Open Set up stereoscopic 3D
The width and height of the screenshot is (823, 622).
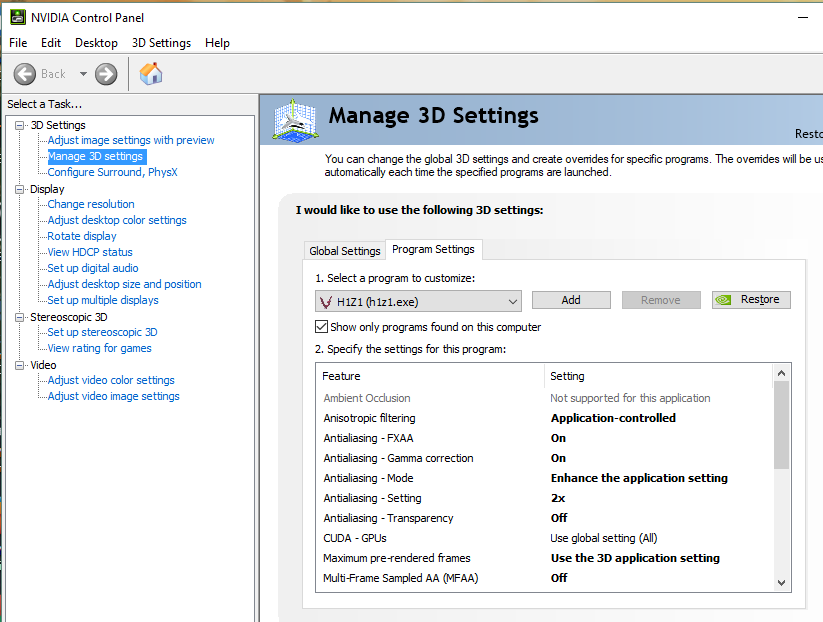pyautogui.click(x=102, y=332)
